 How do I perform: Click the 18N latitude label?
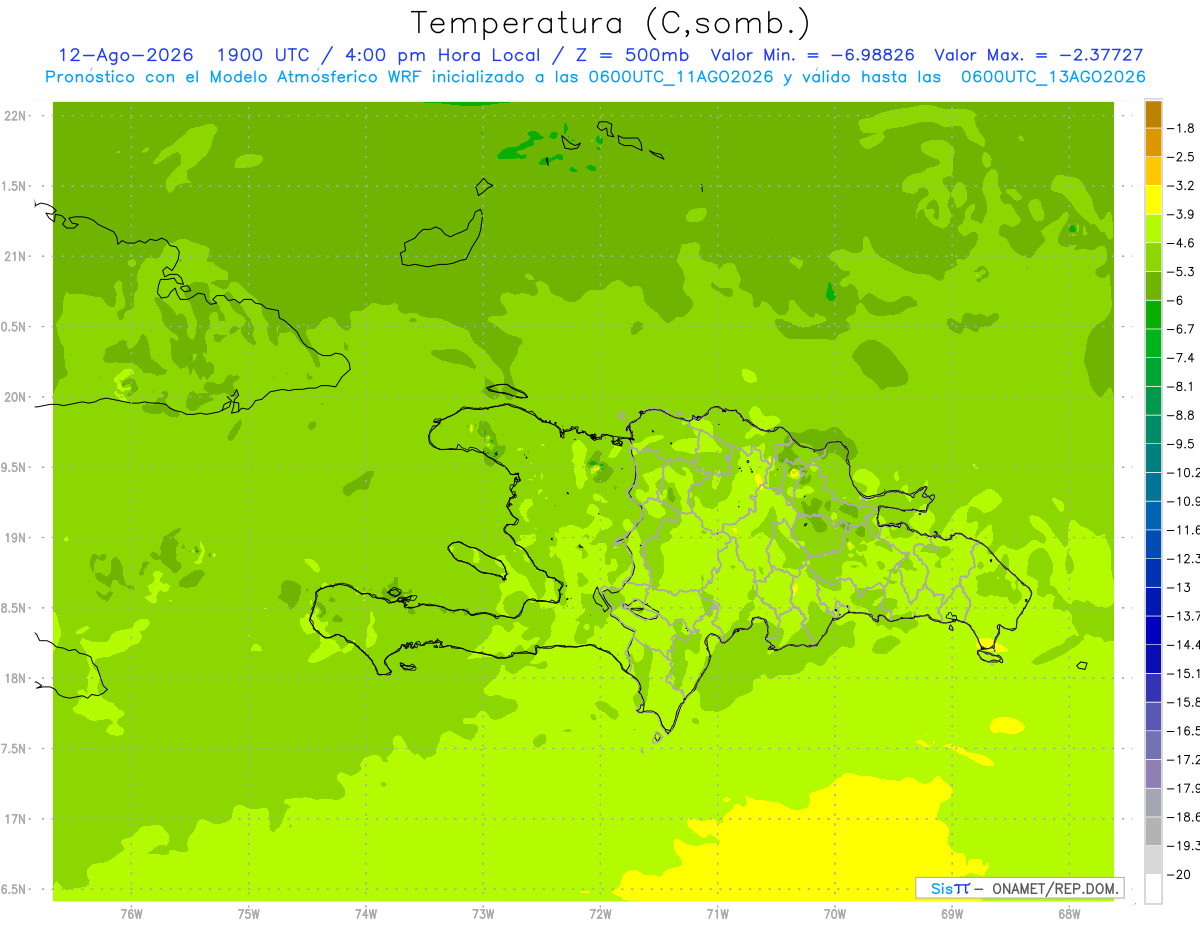(x=16, y=679)
